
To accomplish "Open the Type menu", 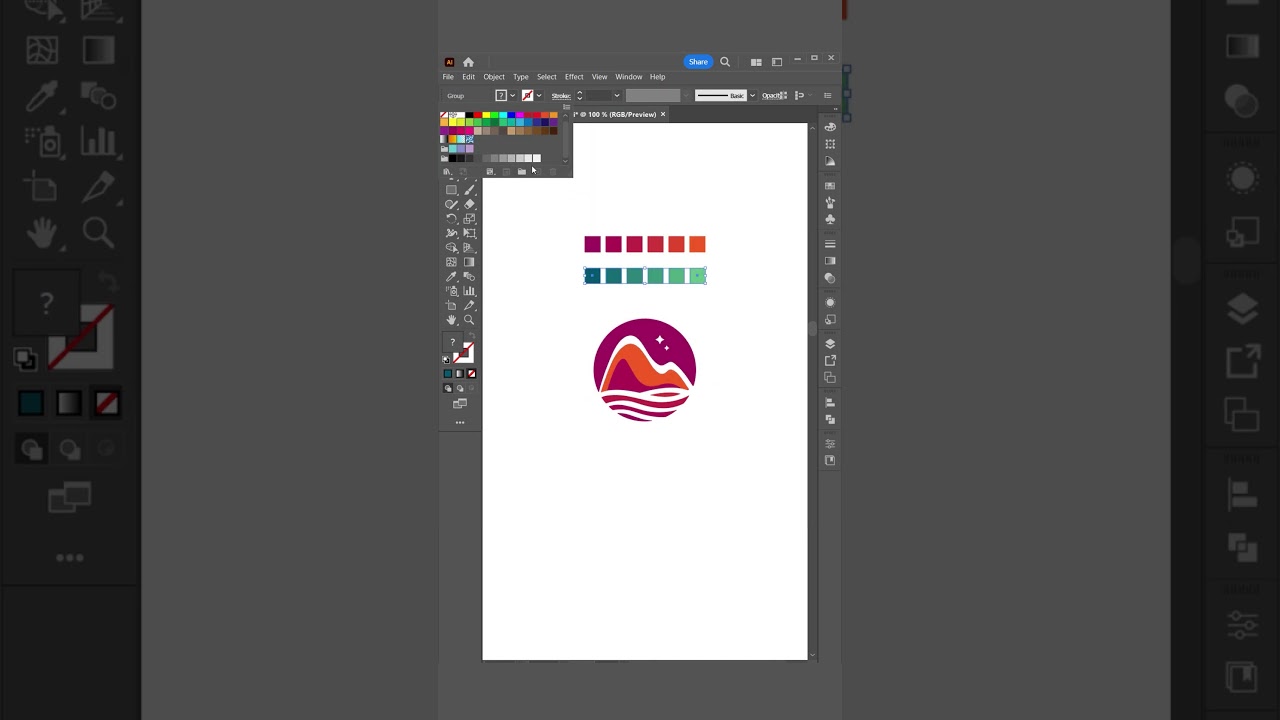I will coord(521,77).
